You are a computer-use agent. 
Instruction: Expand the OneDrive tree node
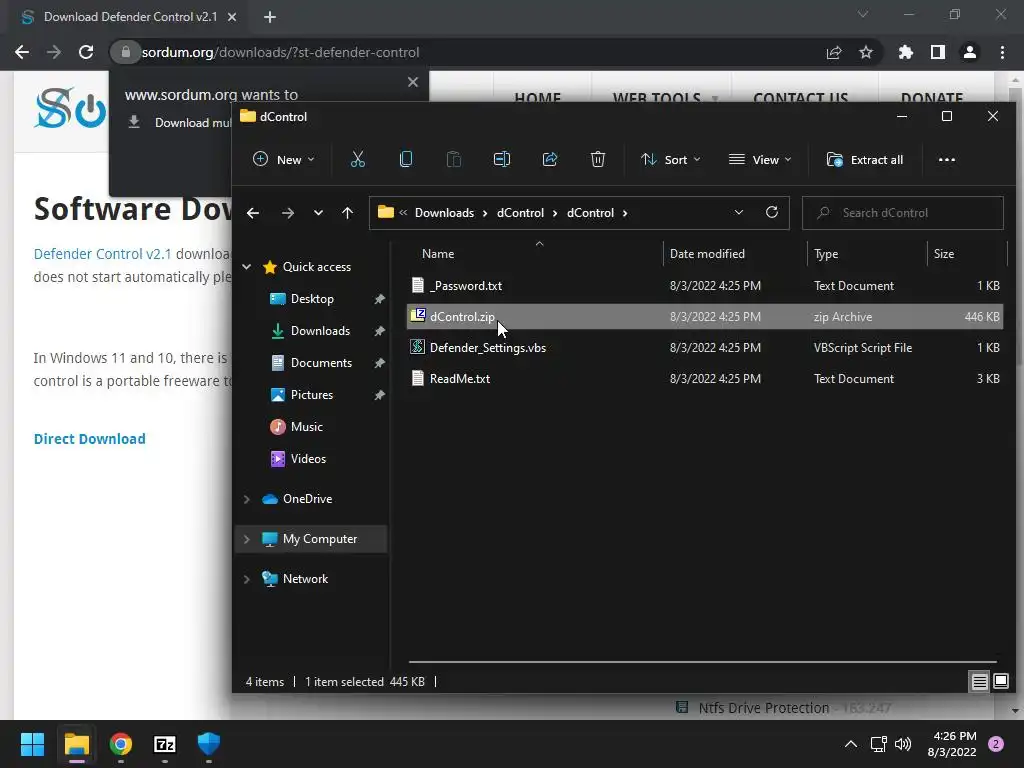click(247, 499)
